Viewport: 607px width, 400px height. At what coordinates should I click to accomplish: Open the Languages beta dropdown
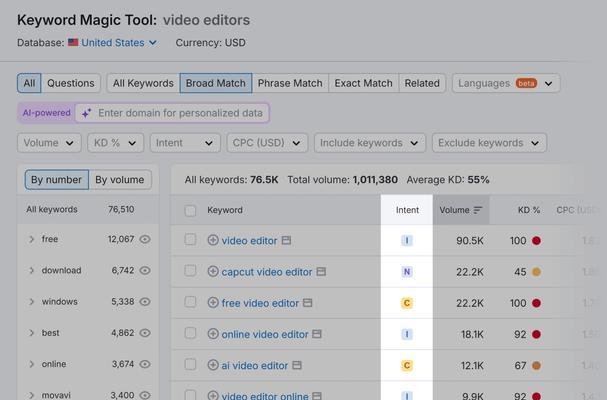(x=506, y=83)
